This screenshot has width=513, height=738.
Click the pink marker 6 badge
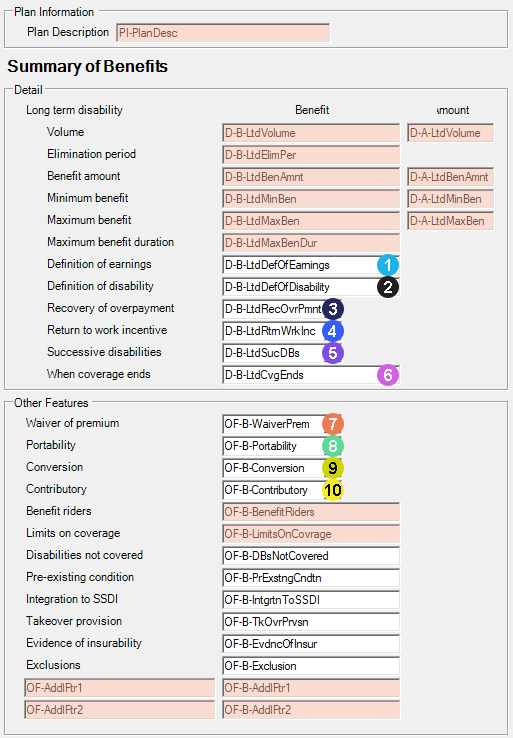pyautogui.click(x=388, y=375)
